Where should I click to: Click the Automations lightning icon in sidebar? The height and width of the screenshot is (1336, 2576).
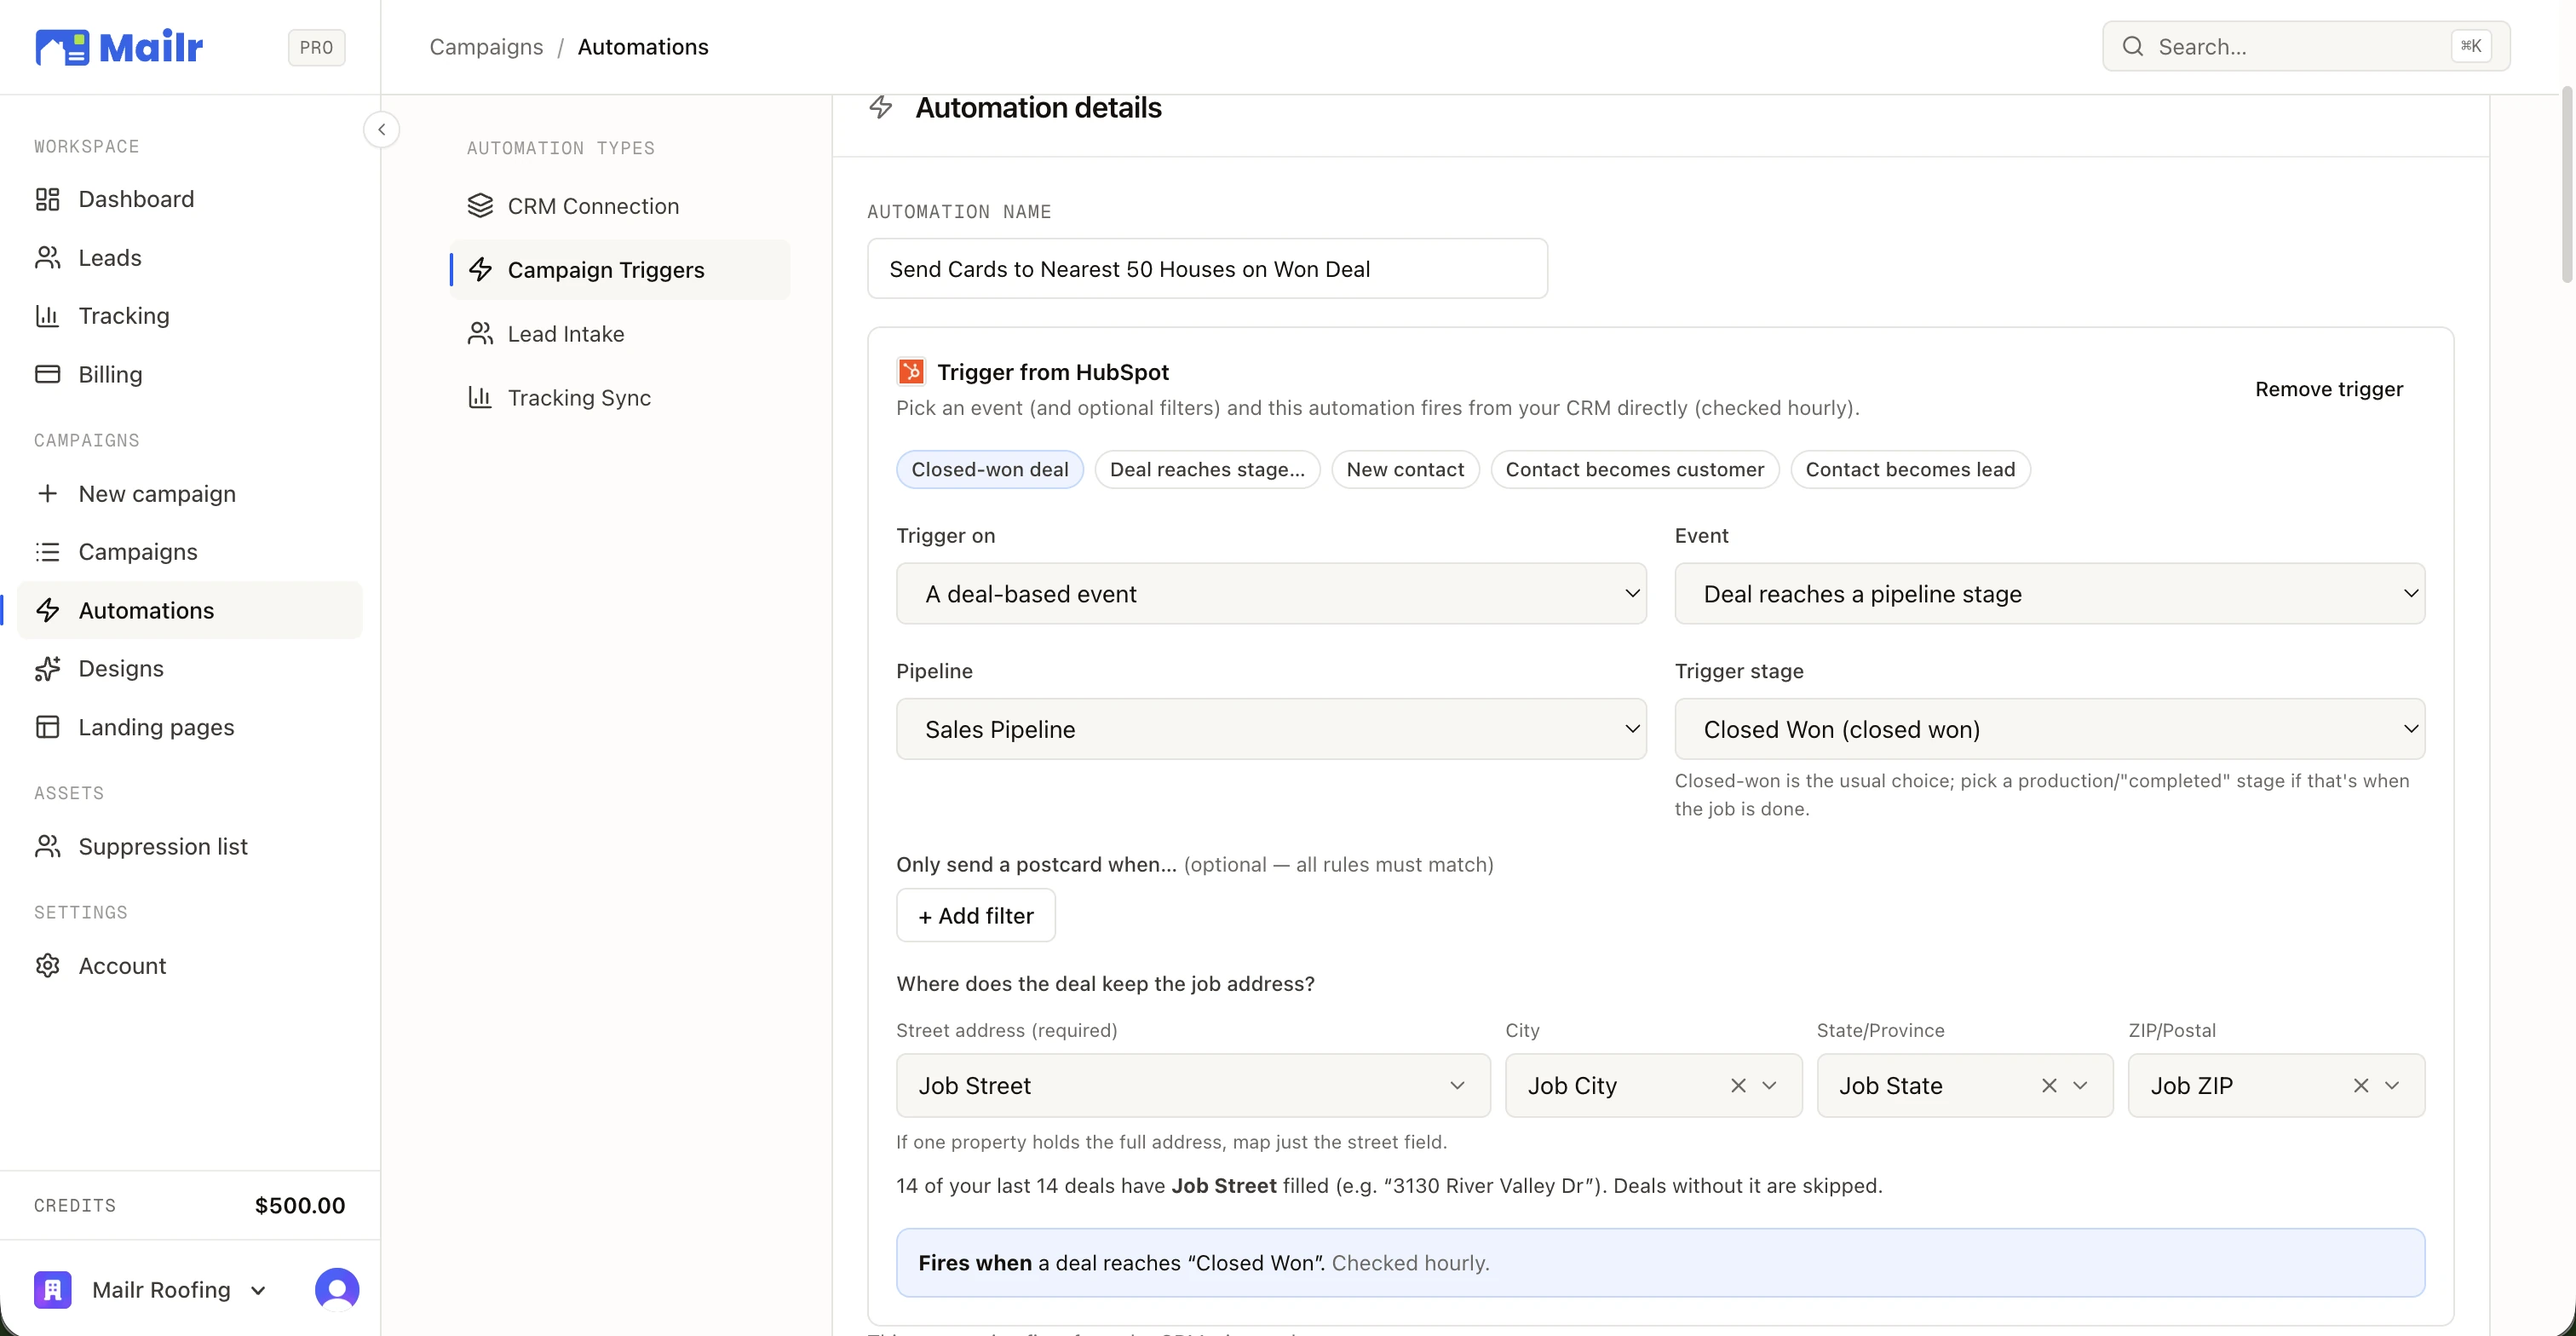[48, 610]
